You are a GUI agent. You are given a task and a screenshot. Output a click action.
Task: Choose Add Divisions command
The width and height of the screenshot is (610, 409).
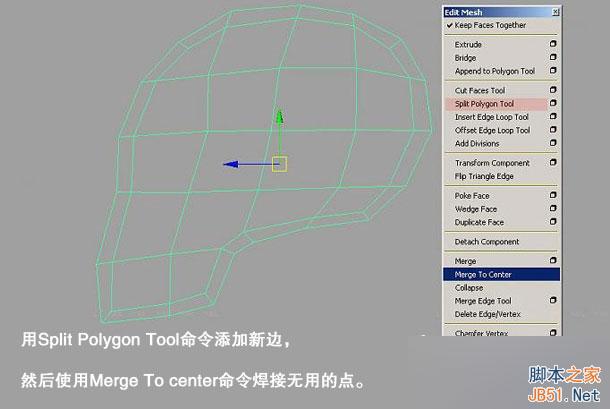[x=477, y=144]
